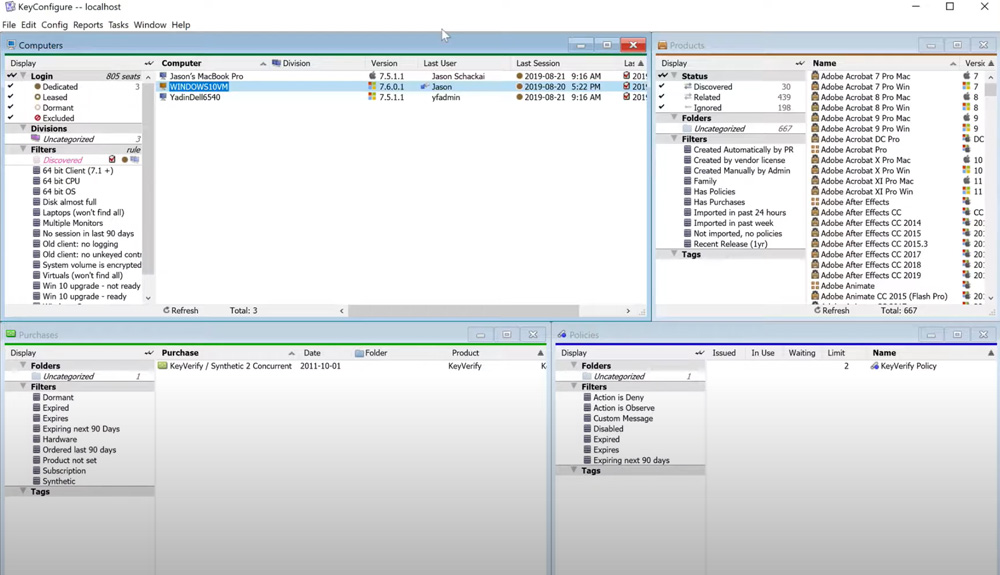Click Refresh in the Products window
Image resolution: width=1000 pixels, height=575 pixels.
[x=832, y=310]
